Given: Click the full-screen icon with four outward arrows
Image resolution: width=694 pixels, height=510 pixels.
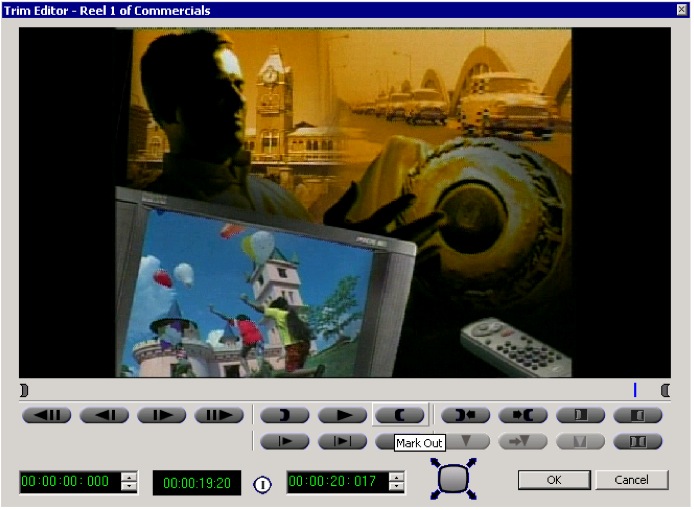Looking at the screenshot, I should [x=454, y=479].
